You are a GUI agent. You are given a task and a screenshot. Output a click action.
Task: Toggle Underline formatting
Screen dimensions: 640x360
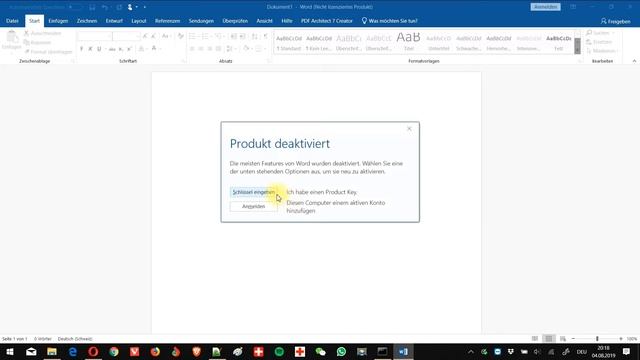99,49
